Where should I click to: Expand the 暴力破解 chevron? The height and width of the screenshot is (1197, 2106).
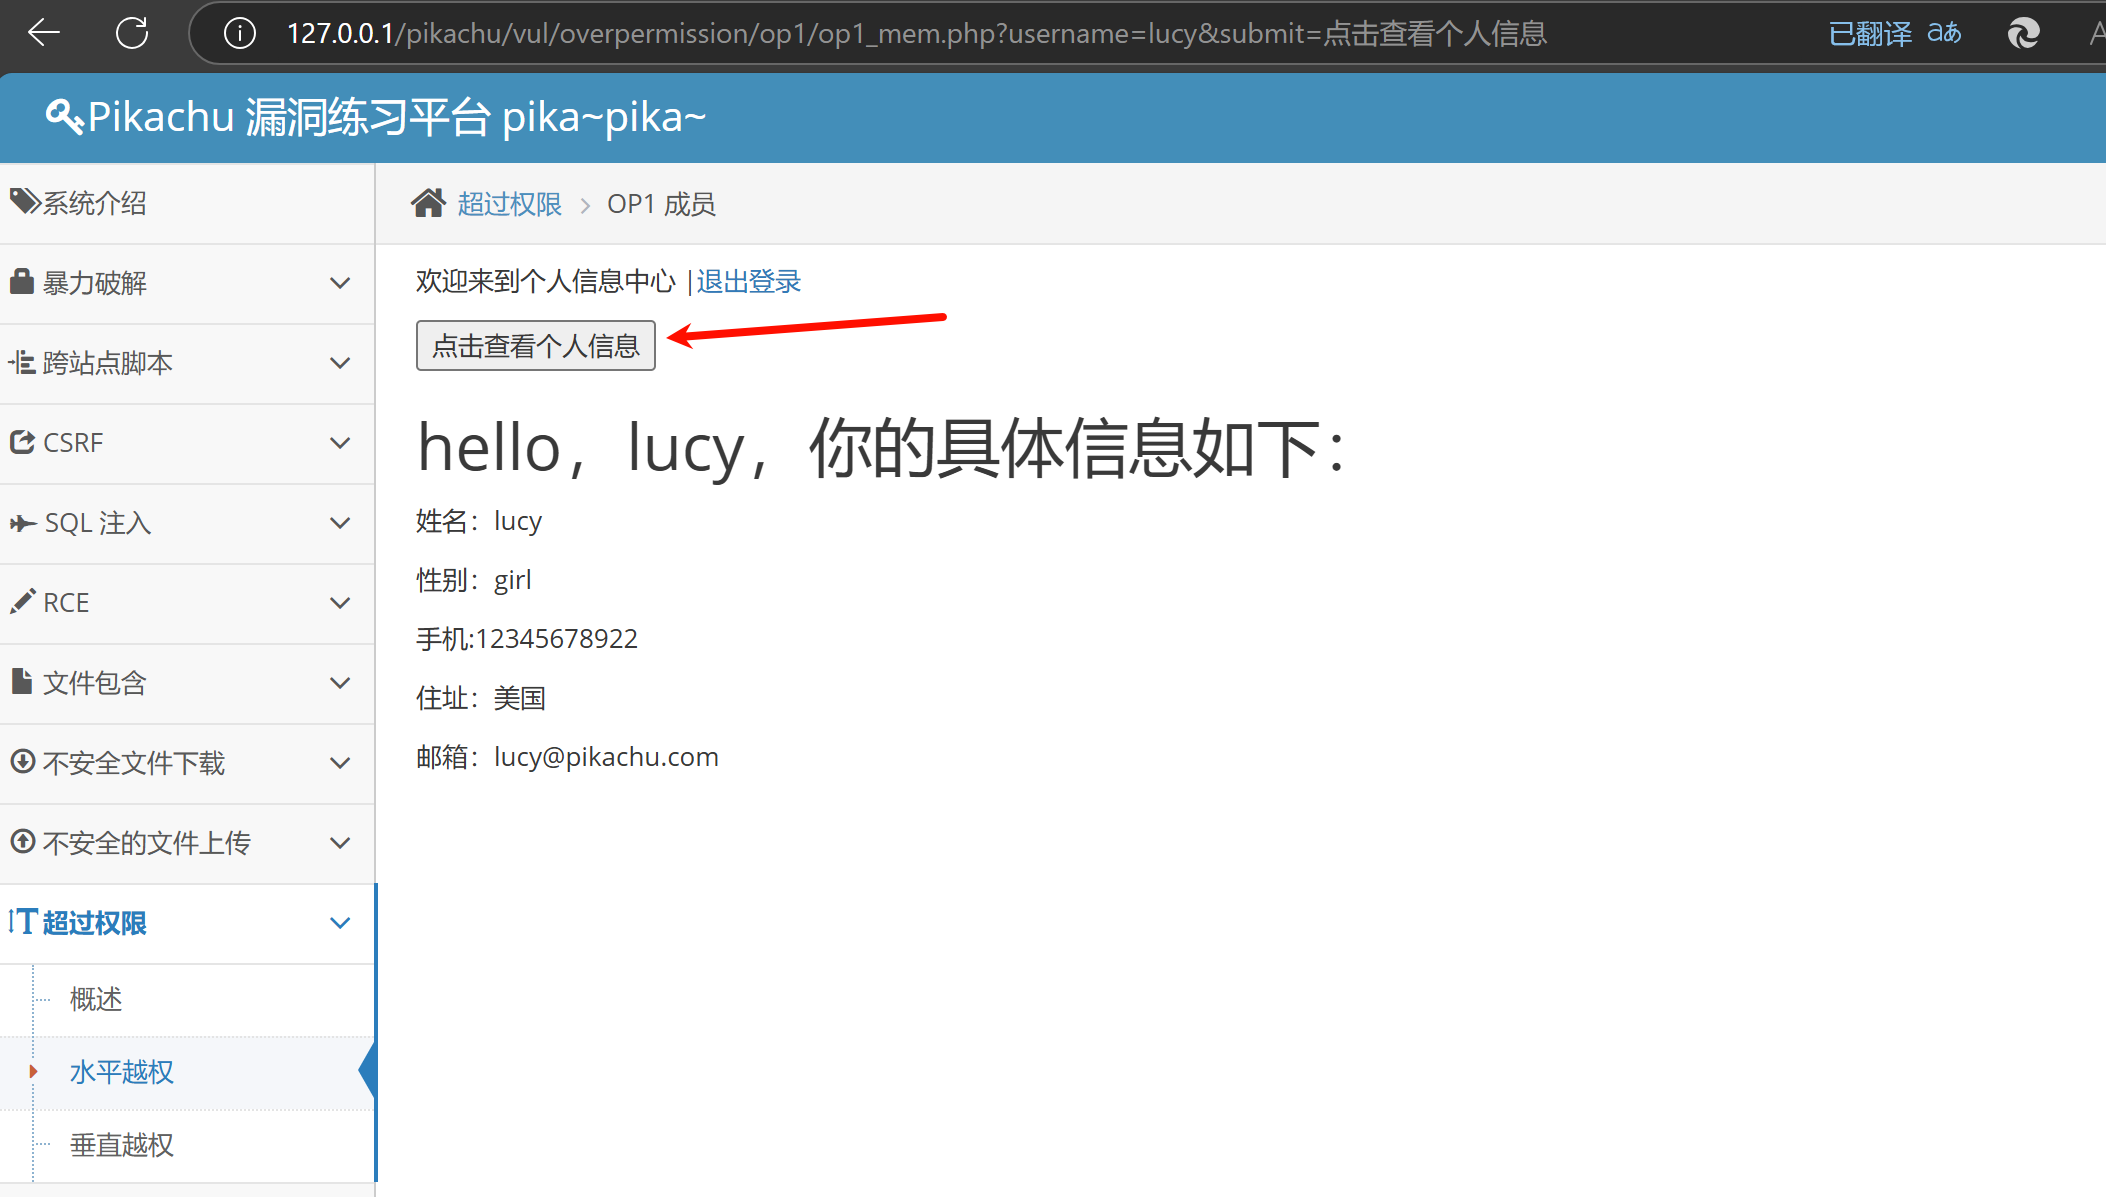pyautogui.click(x=340, y=283)
